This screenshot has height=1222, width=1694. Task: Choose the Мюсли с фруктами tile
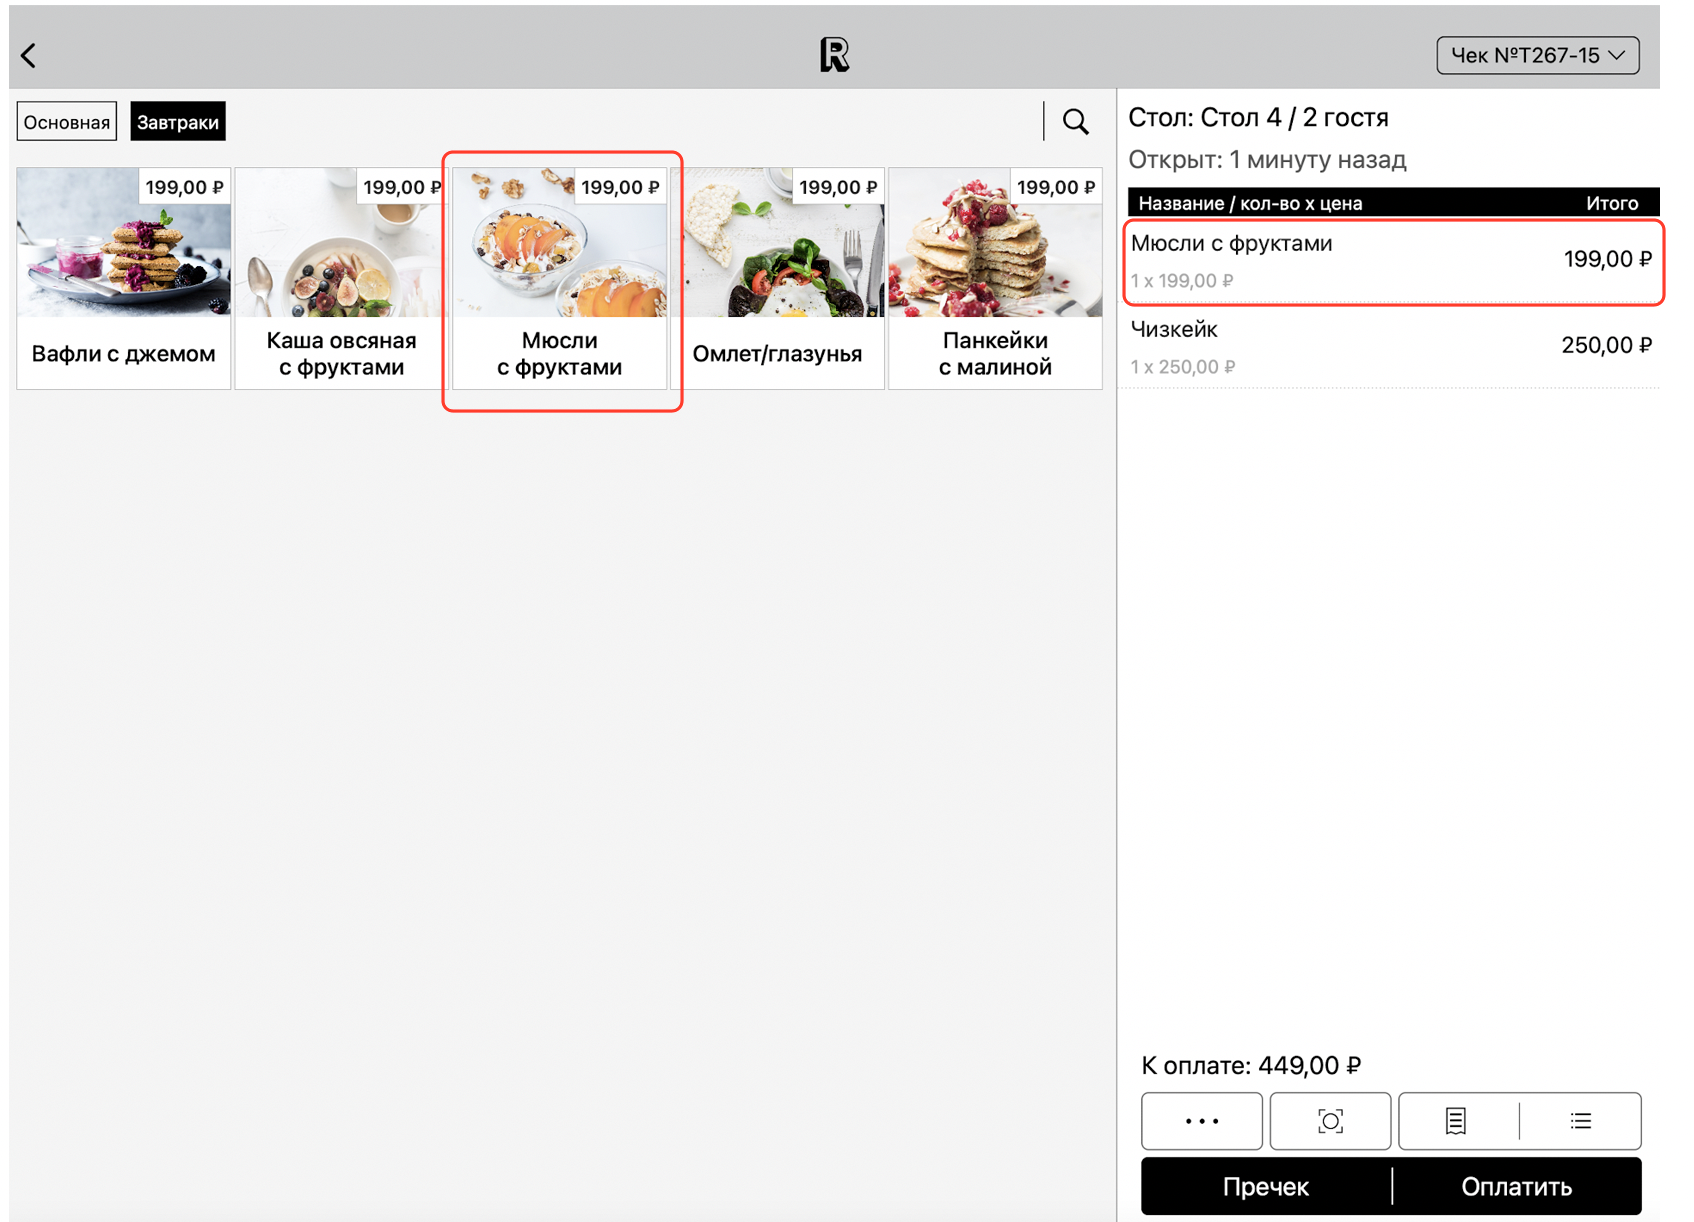[560, 278]
